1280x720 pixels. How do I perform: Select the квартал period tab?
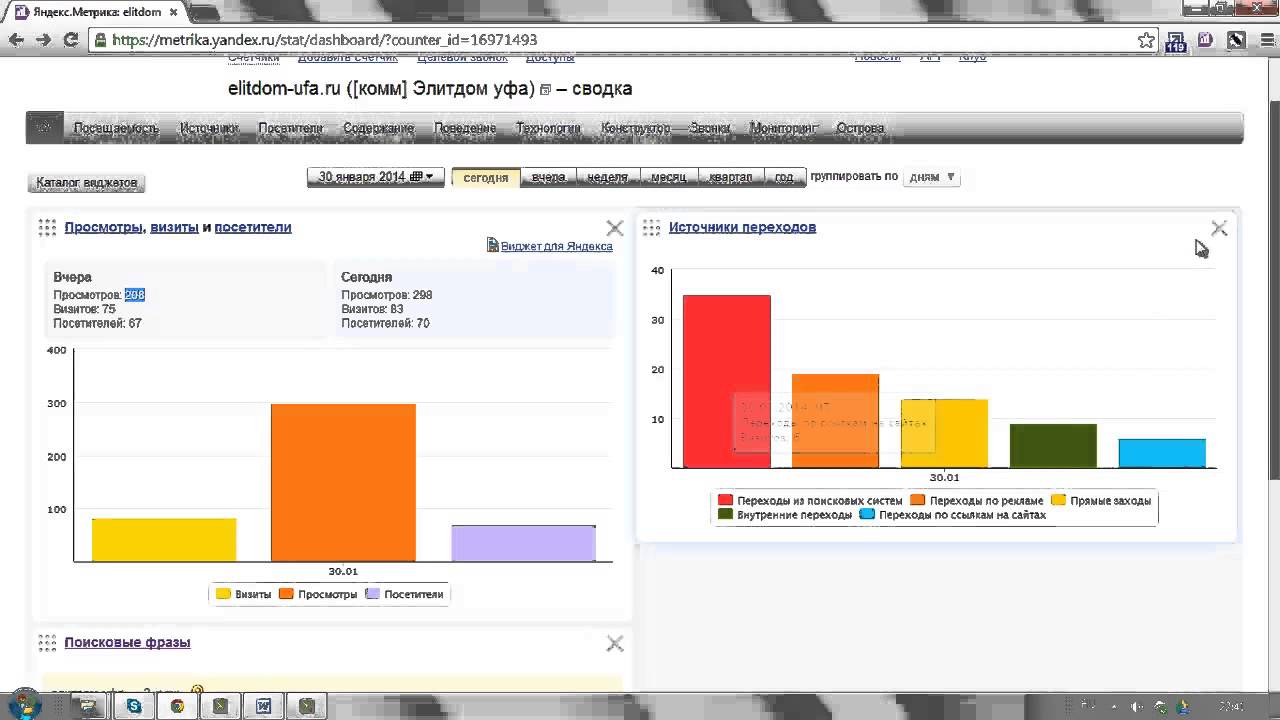[x=731, y=177]
